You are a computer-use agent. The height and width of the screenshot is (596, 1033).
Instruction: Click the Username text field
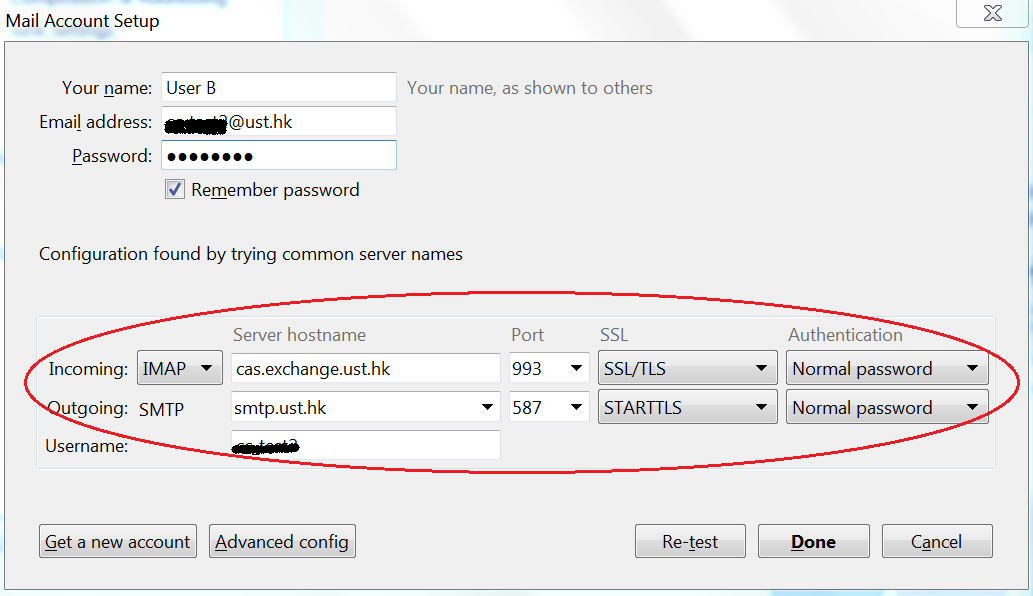point(365,446)
